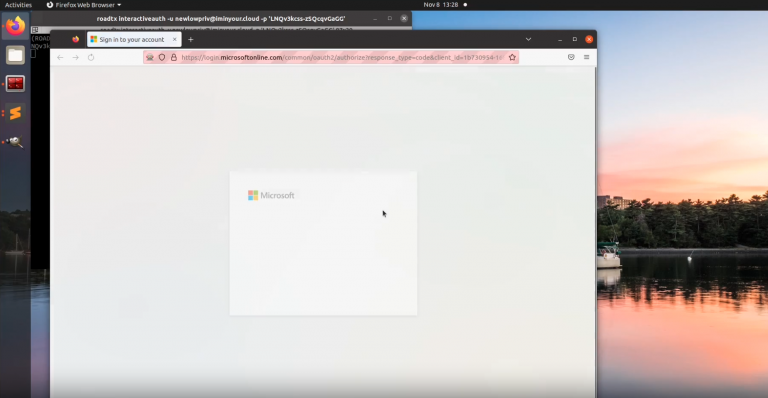Open the magnifier app icon in the dock
Screen dimensions: 768x398
click(15, 142)
